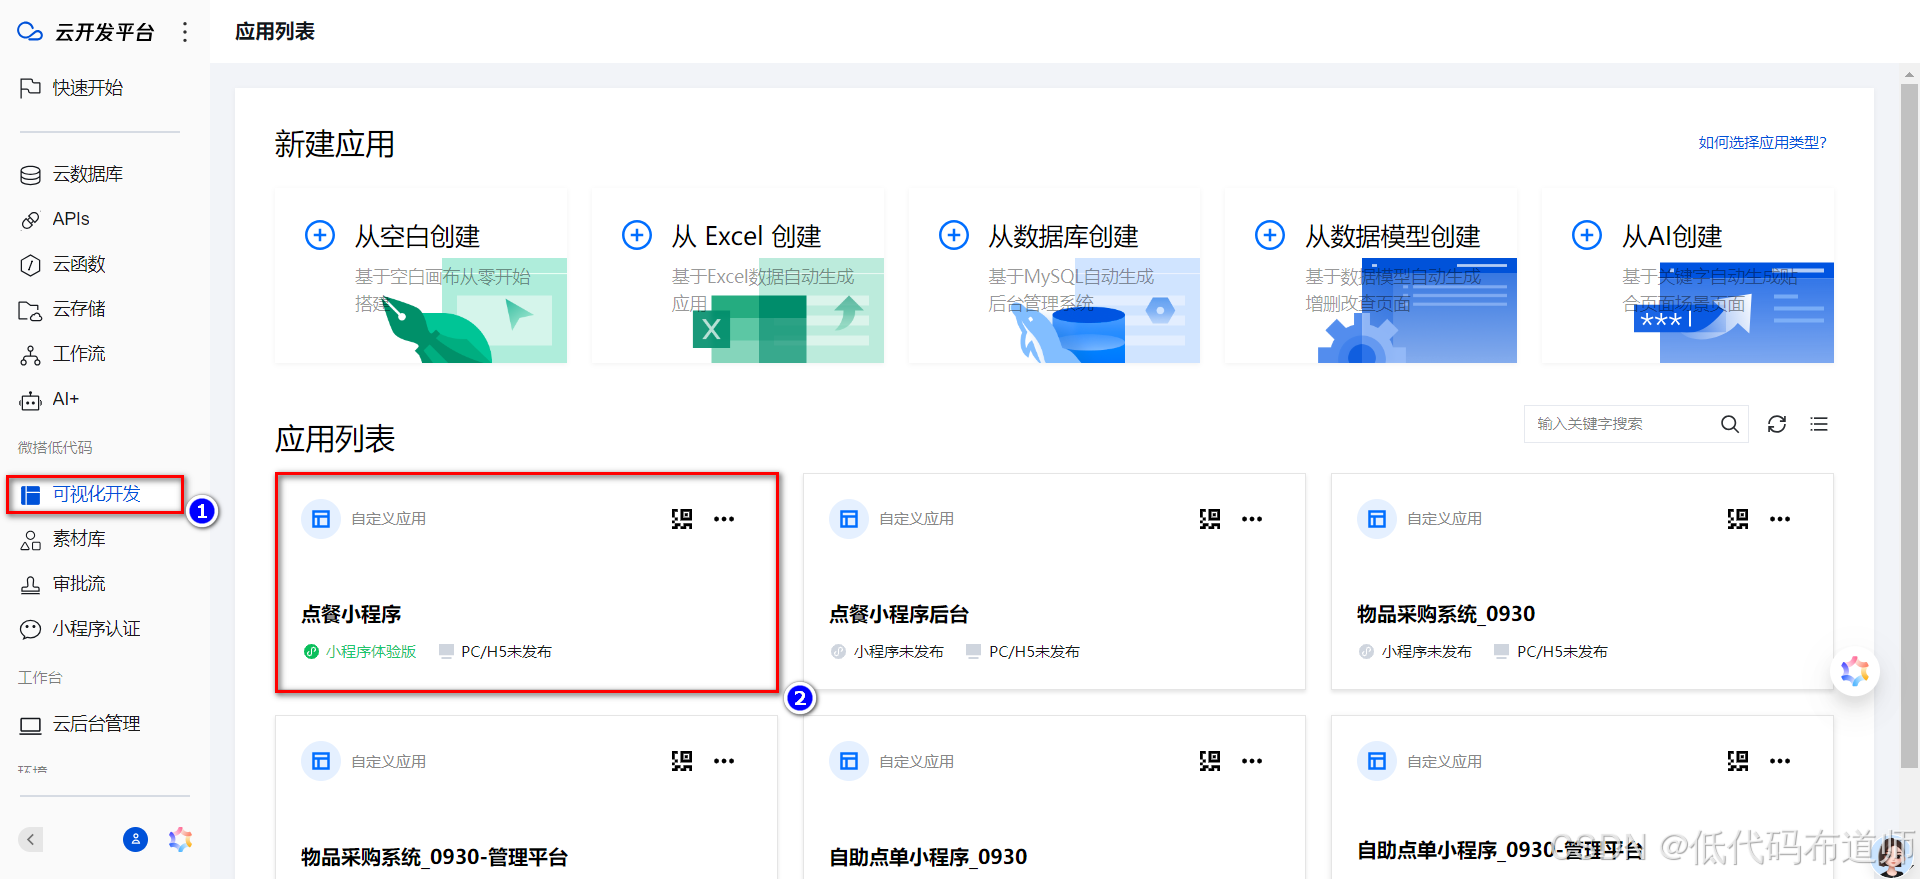
Task: Click the colorful AI icon in sidebar footer
Action: click(180, 839)
